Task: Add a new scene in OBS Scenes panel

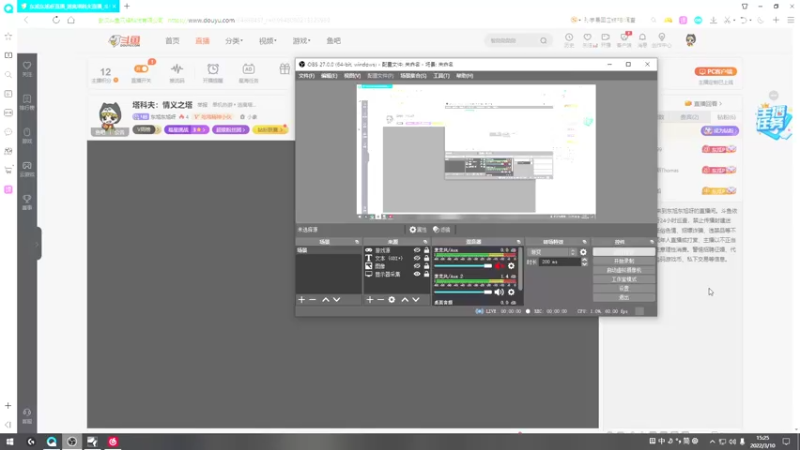Action: point(302,299)
